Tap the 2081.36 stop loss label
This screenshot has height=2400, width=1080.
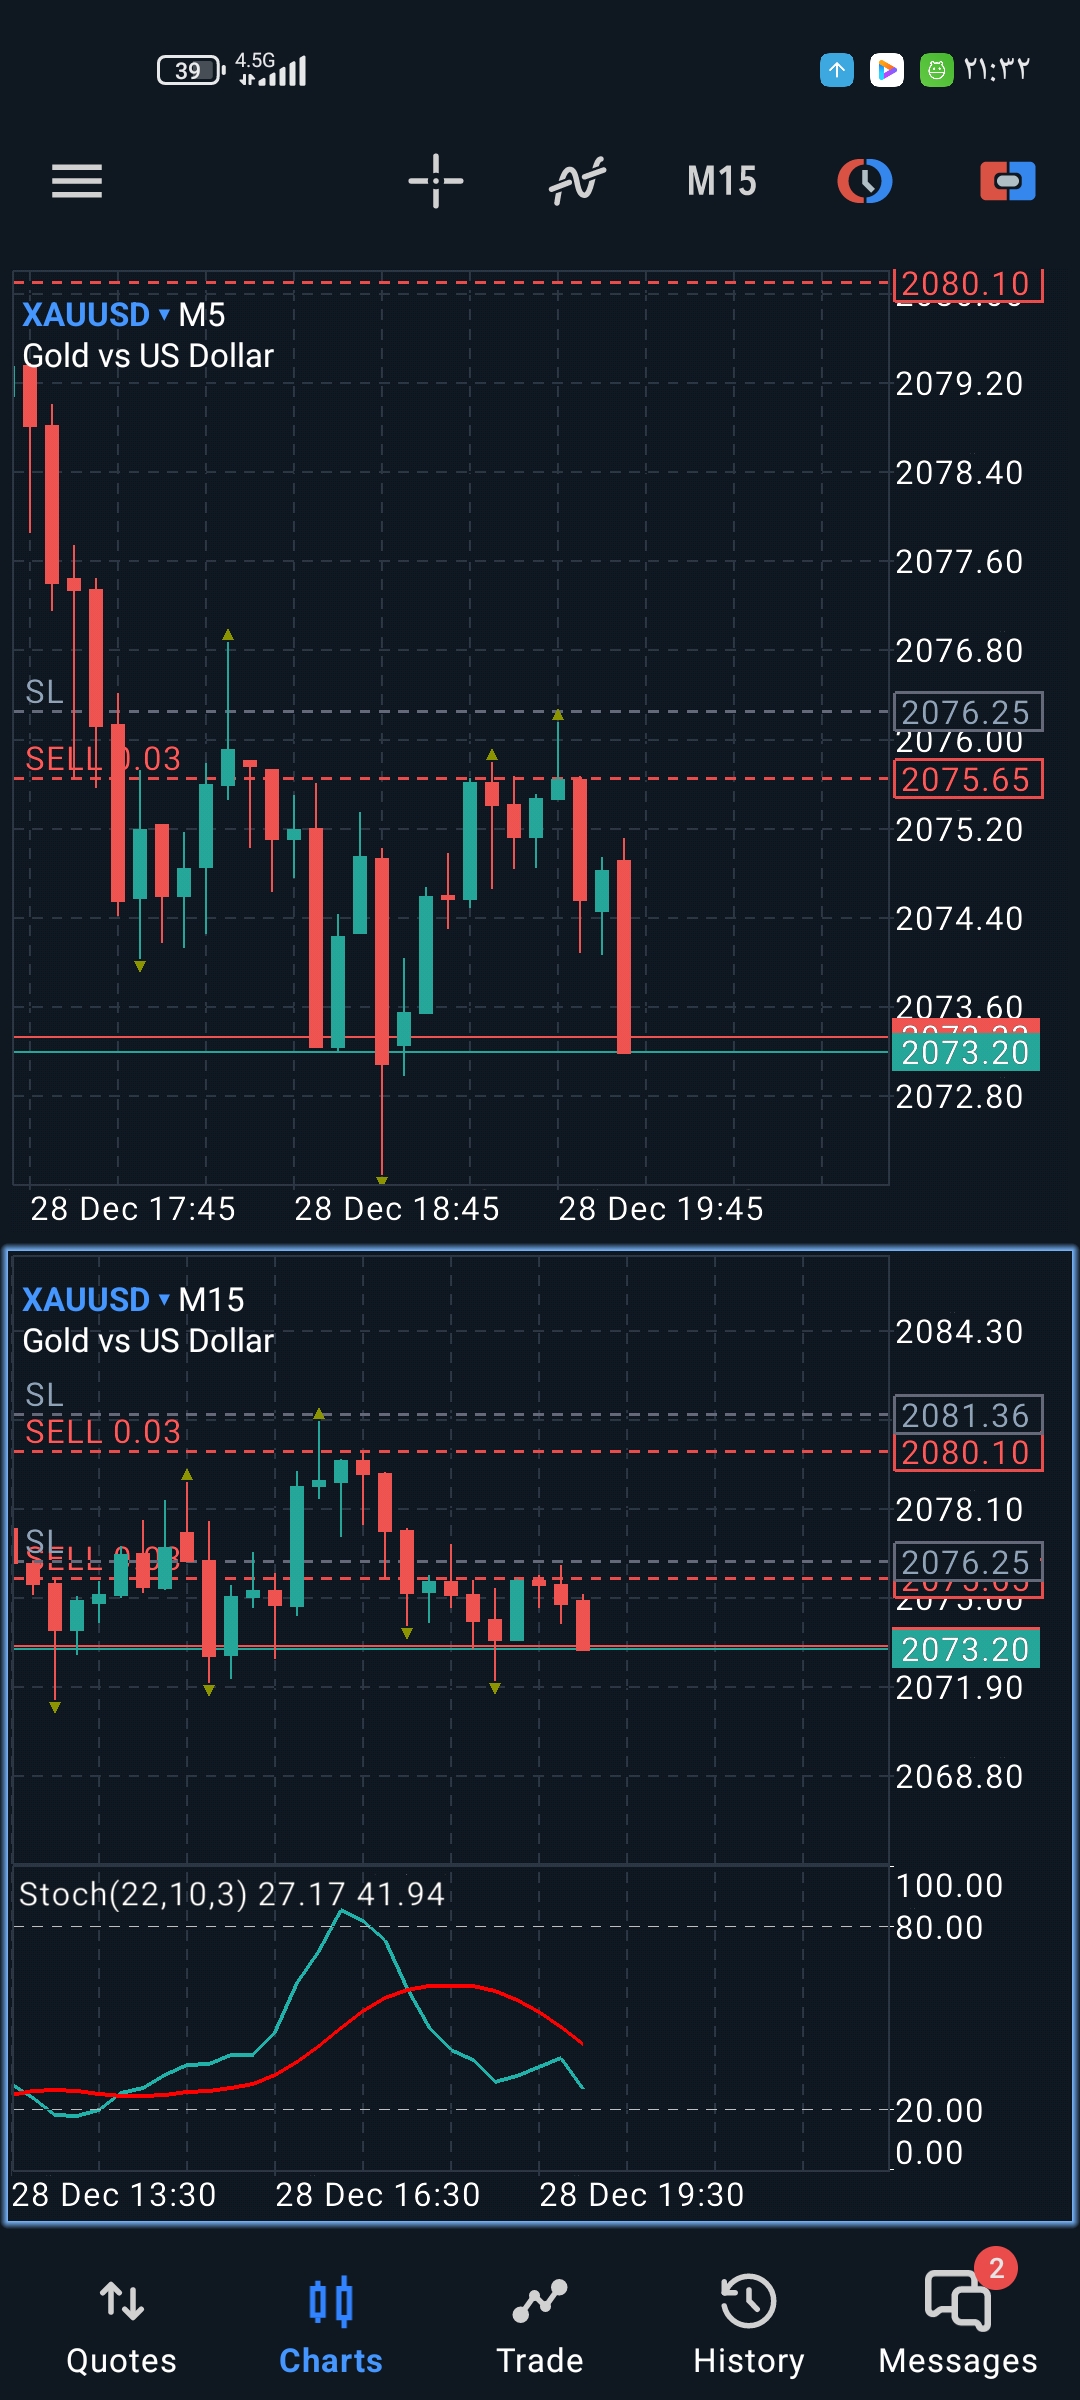(967, 1415)
